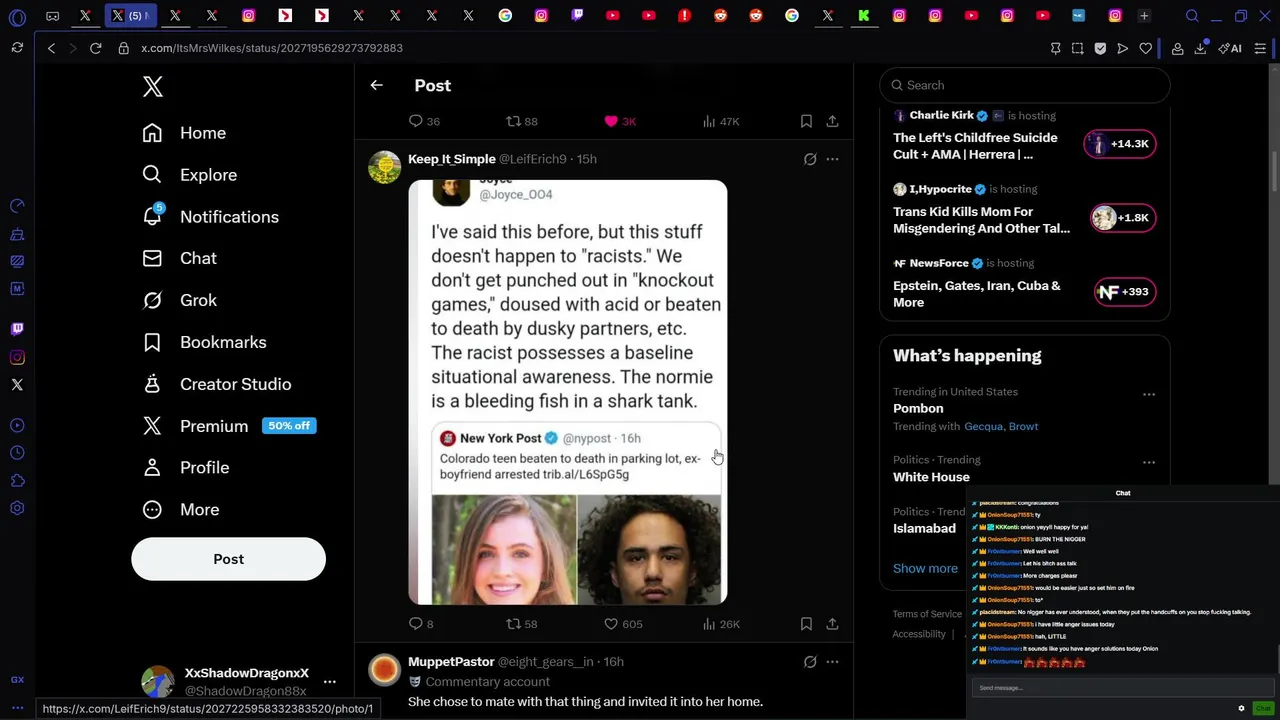Switch to the Kick browser tab
Screen dimensions: 1280x720
tap(863, 16)
